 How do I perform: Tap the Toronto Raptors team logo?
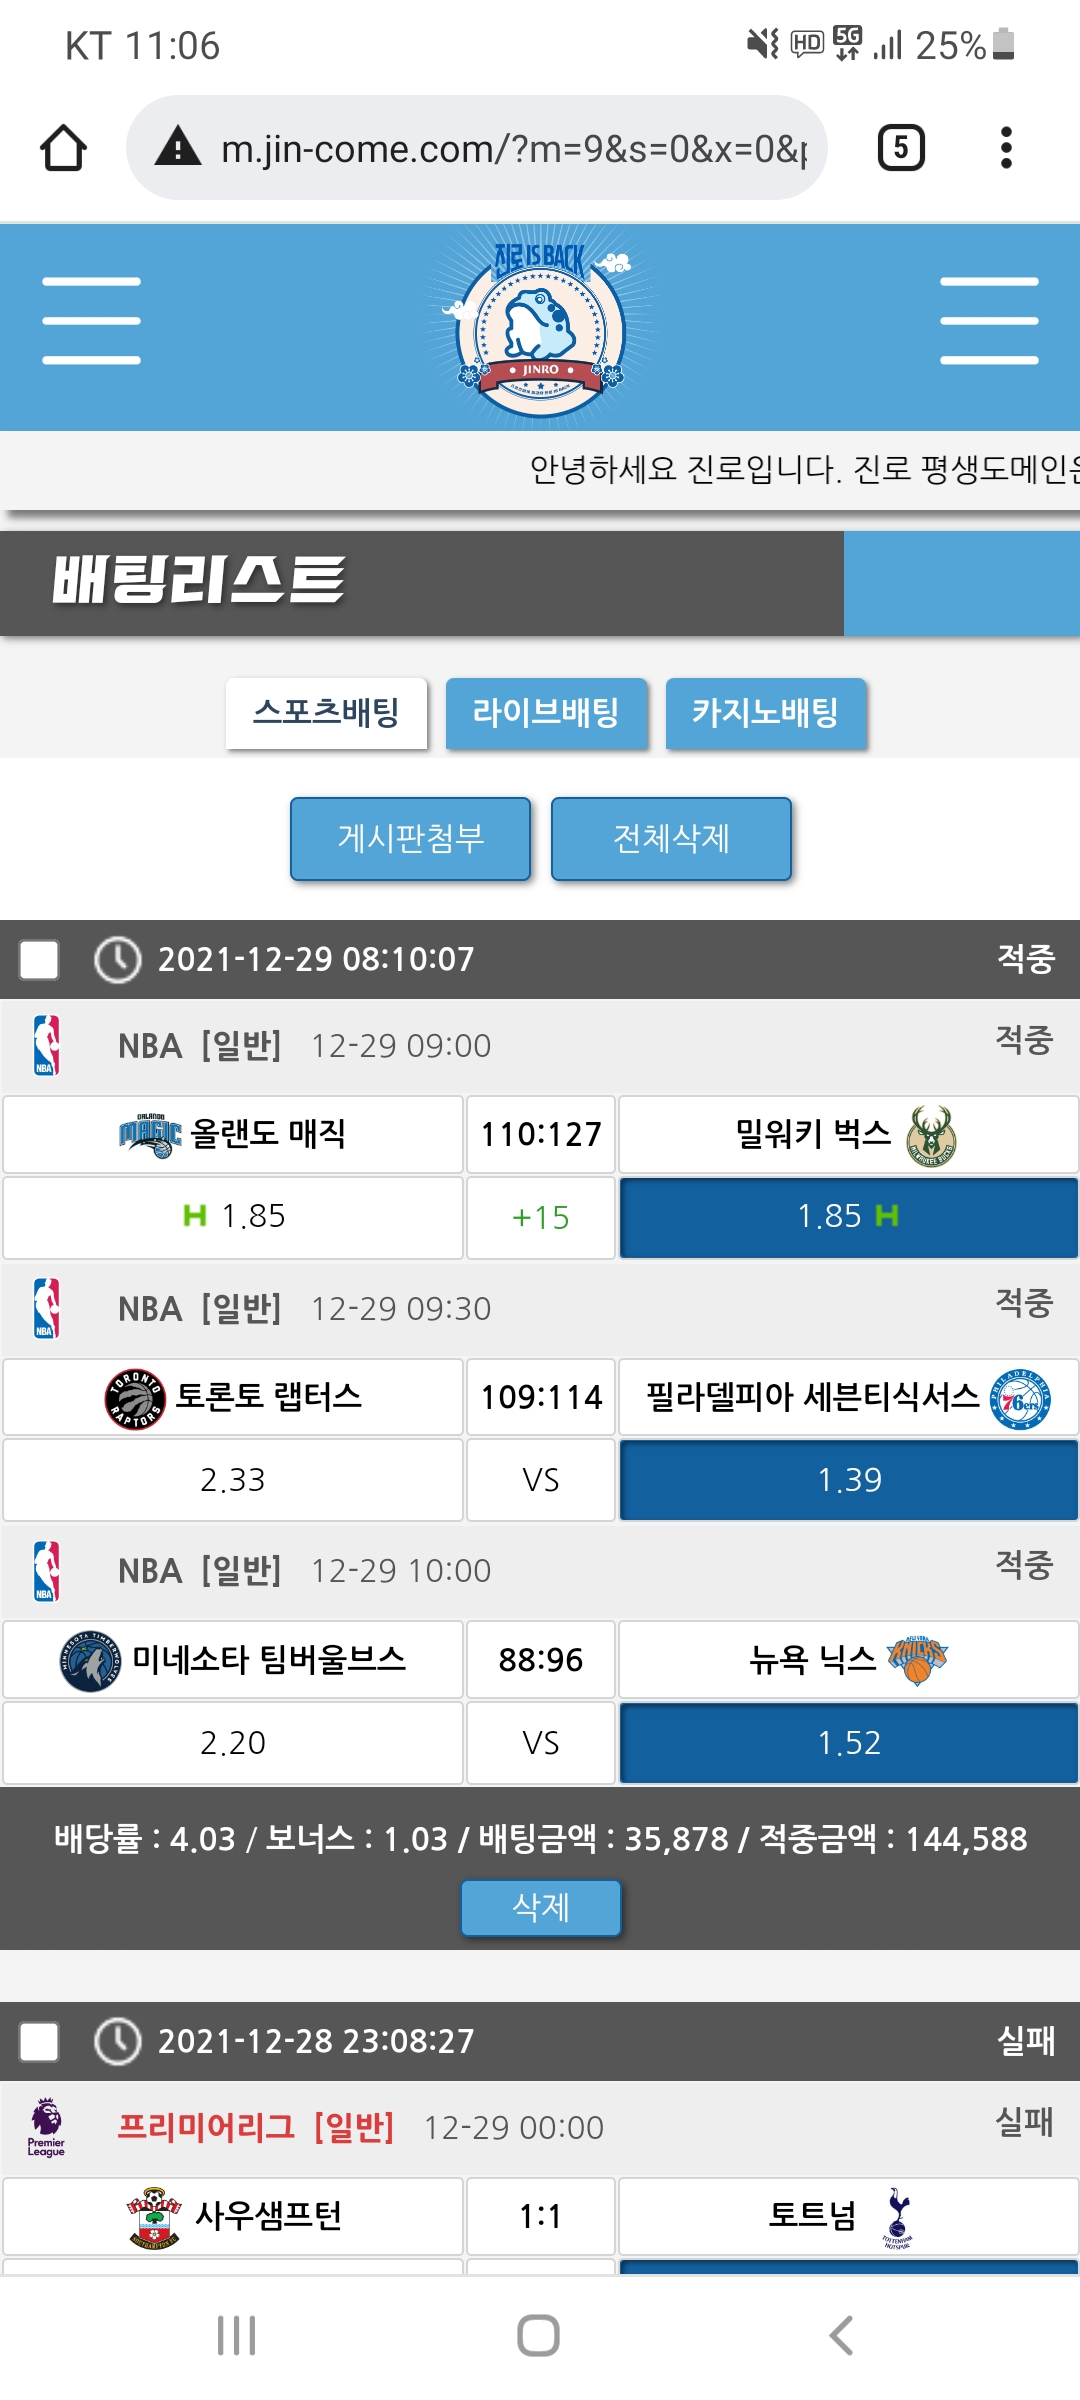(134, 1398)
